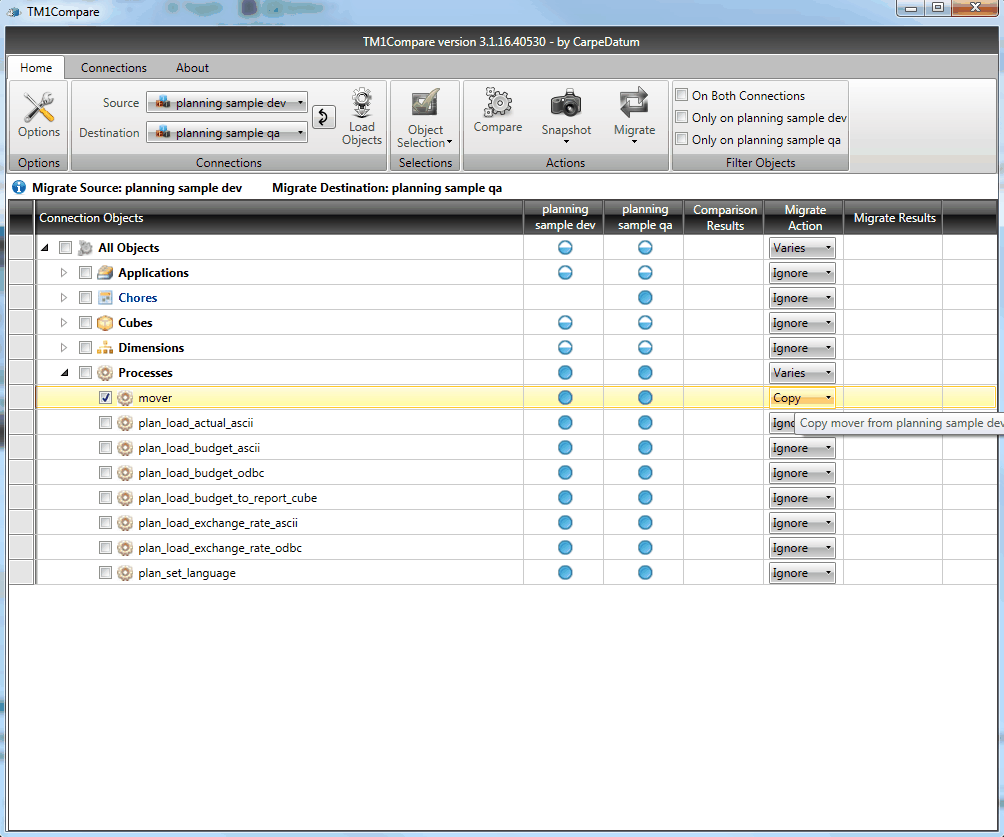This screenshot has height=837, width=1004.
Task: Click the planning sample dev column header
Action: coord(564,218)
